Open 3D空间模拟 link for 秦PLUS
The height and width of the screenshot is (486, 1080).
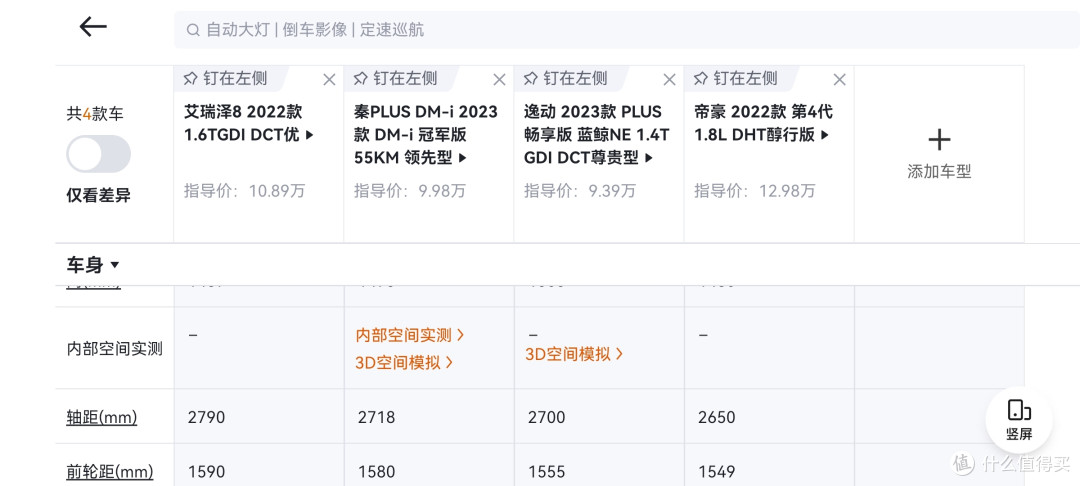tap(404, 362)
